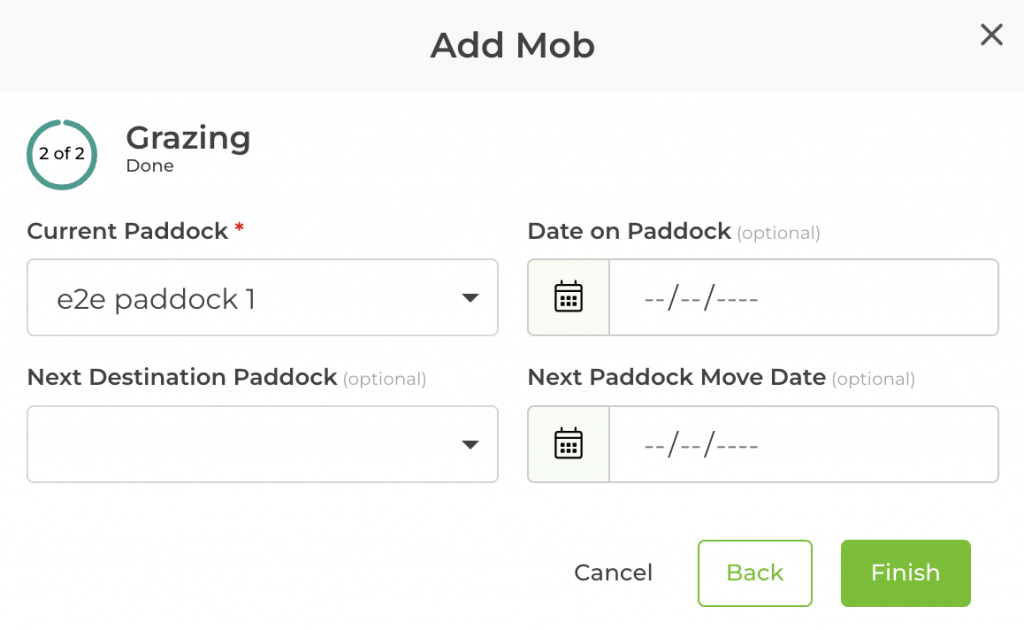Expand Current Paddock dropdown arrow

point(470,298)
